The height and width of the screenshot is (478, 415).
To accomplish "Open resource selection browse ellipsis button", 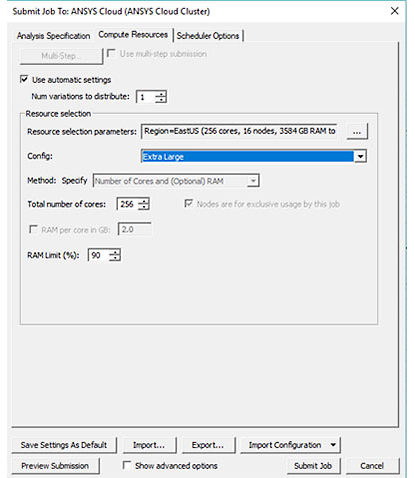I will [357, 131].
